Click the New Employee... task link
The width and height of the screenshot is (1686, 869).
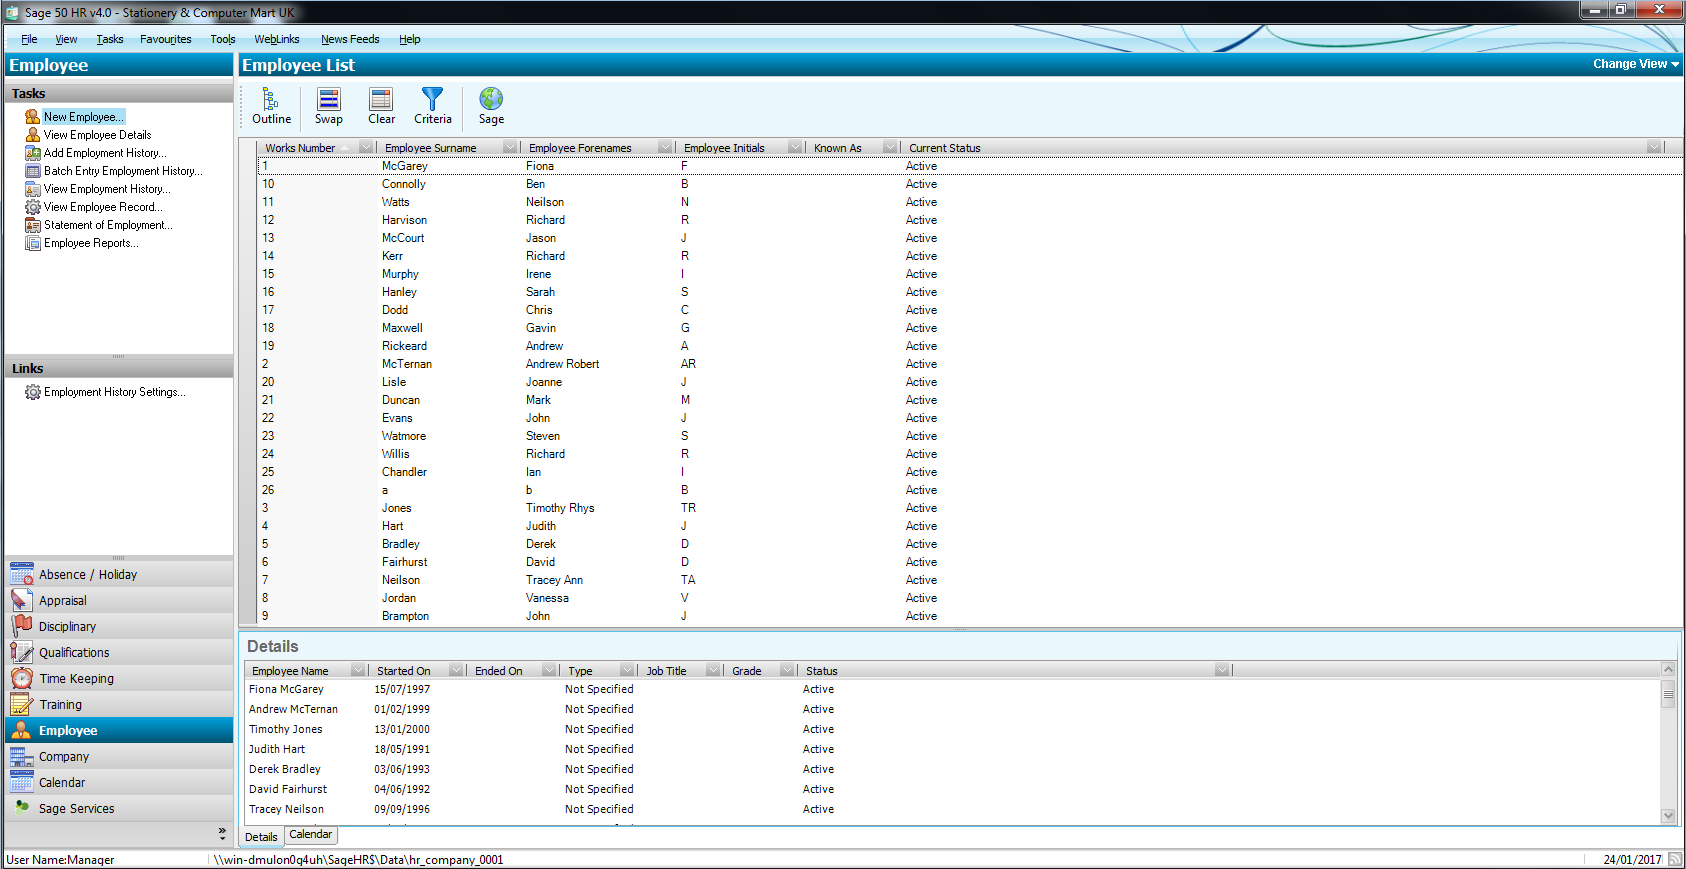point(84,117)
